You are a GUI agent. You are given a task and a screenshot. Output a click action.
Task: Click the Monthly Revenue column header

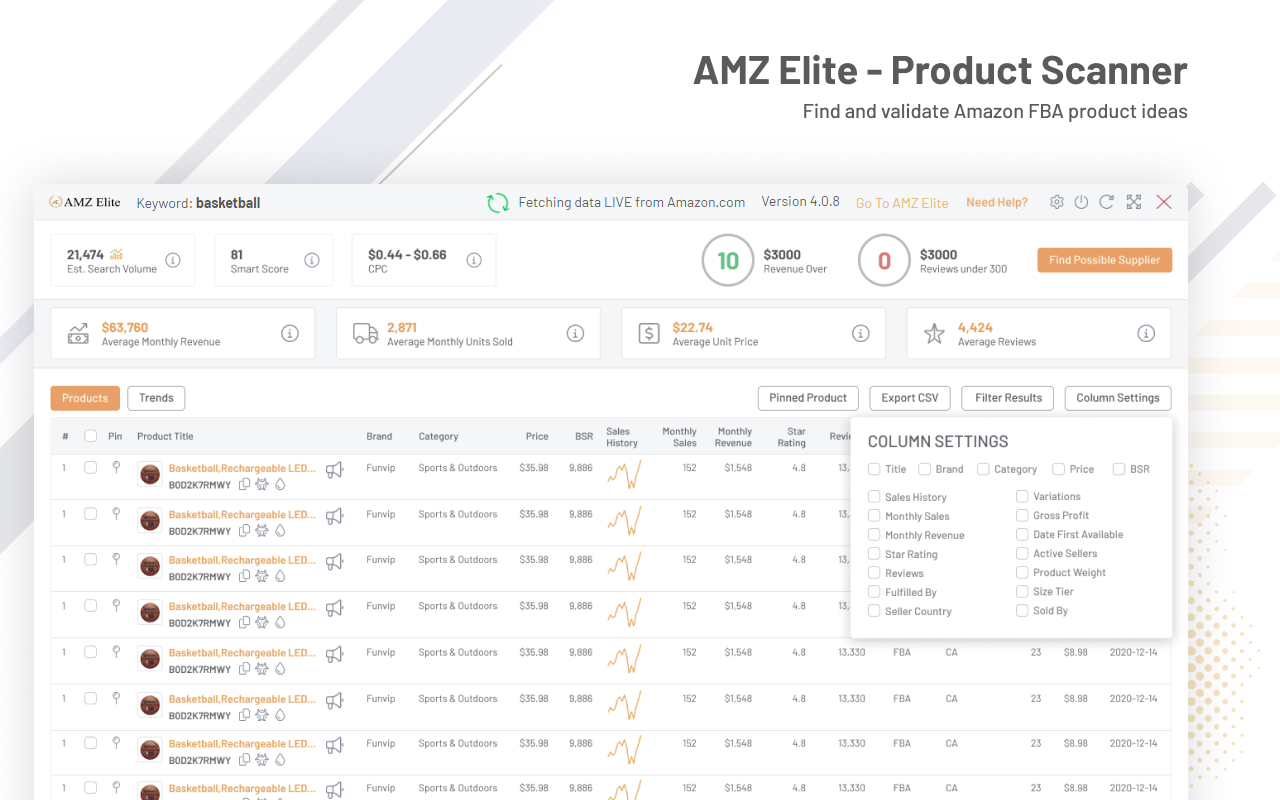click(734, 437)
